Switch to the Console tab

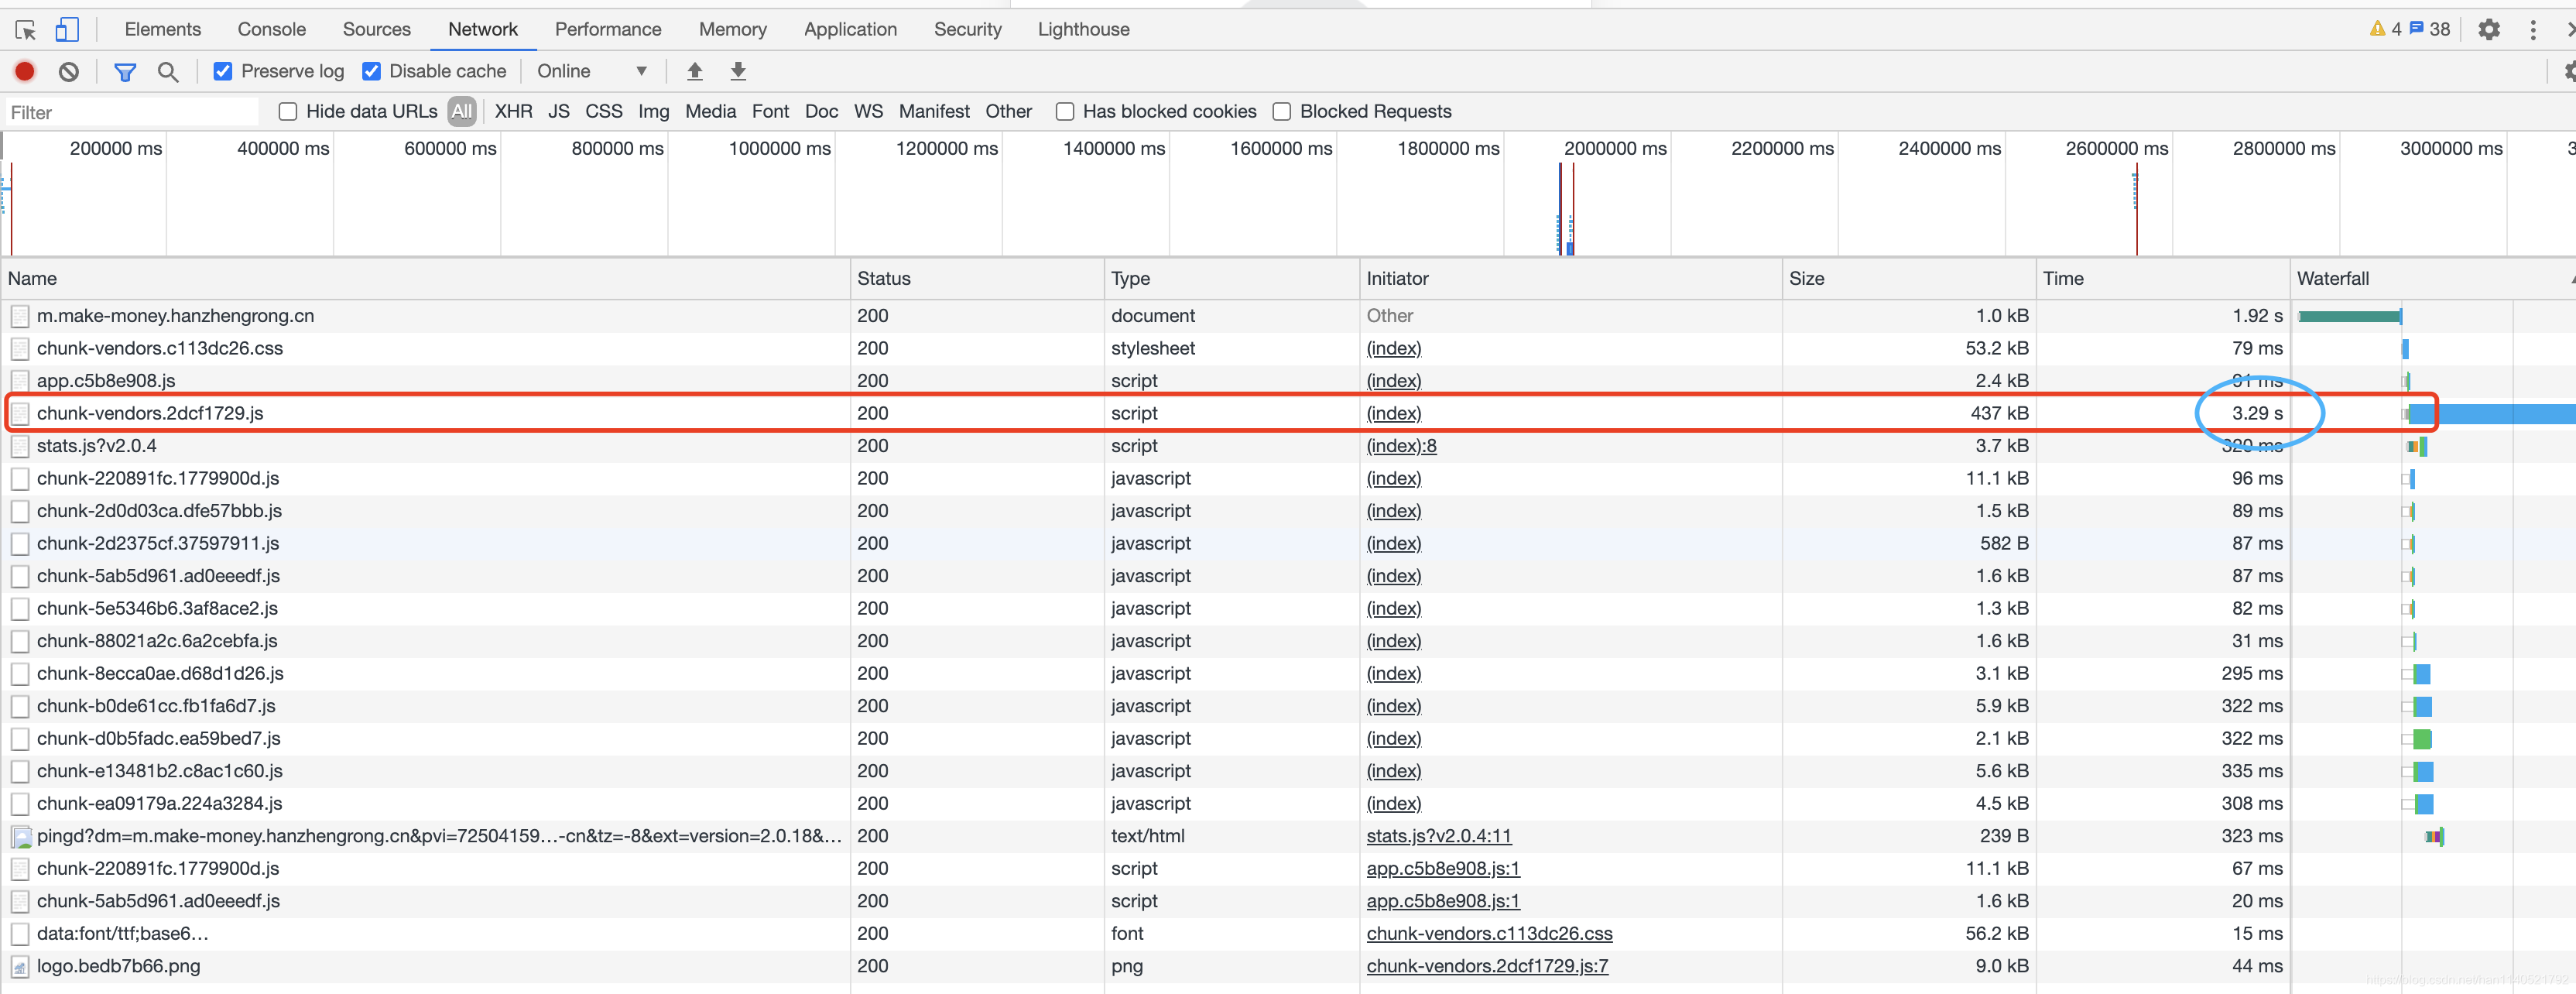pos(271,29)
